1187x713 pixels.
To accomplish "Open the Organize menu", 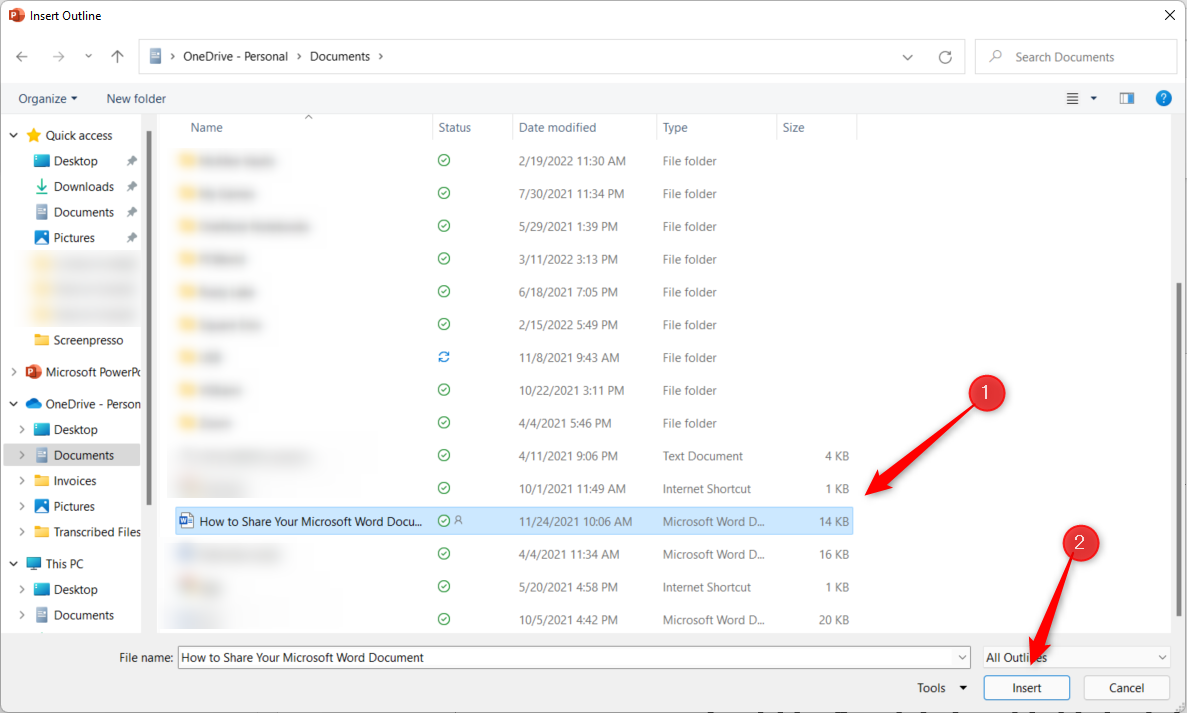I will tap(47, 98).
